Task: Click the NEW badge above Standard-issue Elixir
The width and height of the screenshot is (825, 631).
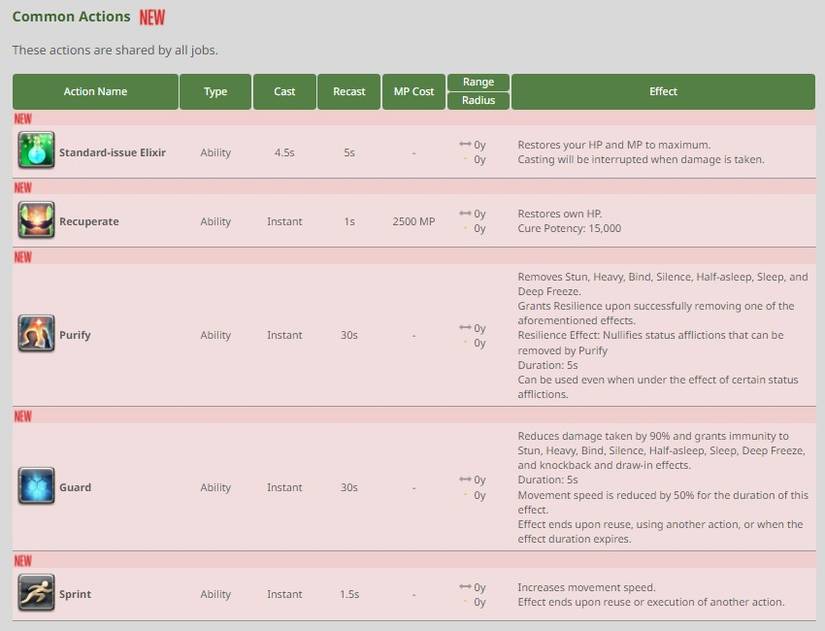Action: (21, 118)
